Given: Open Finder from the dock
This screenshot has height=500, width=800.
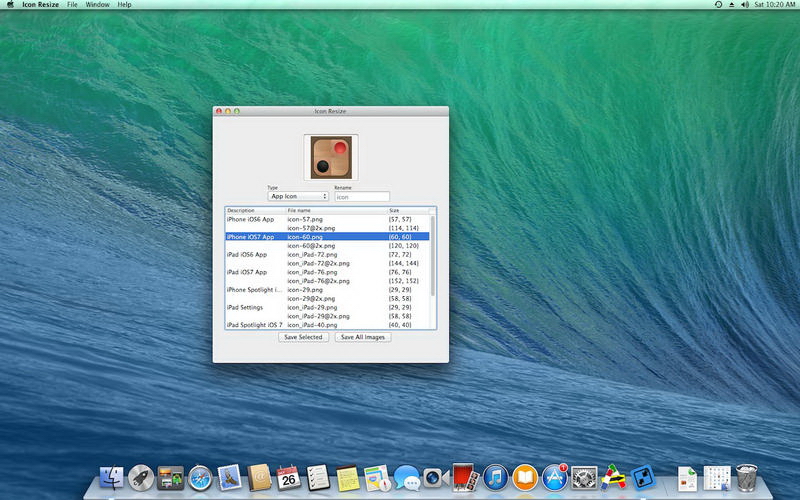Looking at the screenshot, I should pos(111,478).
